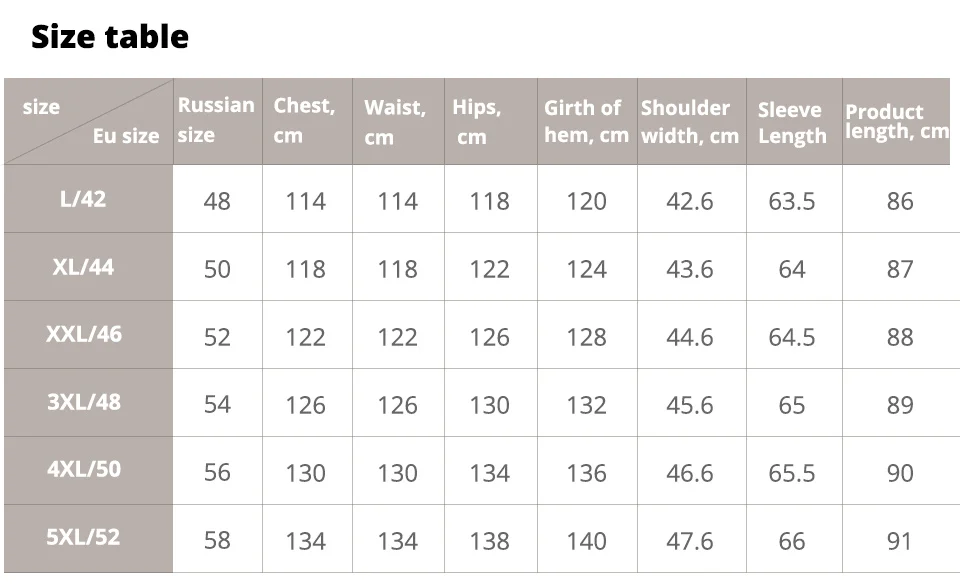
Task: Click sleeve length value 65.5
Action: tap(792, 472)
